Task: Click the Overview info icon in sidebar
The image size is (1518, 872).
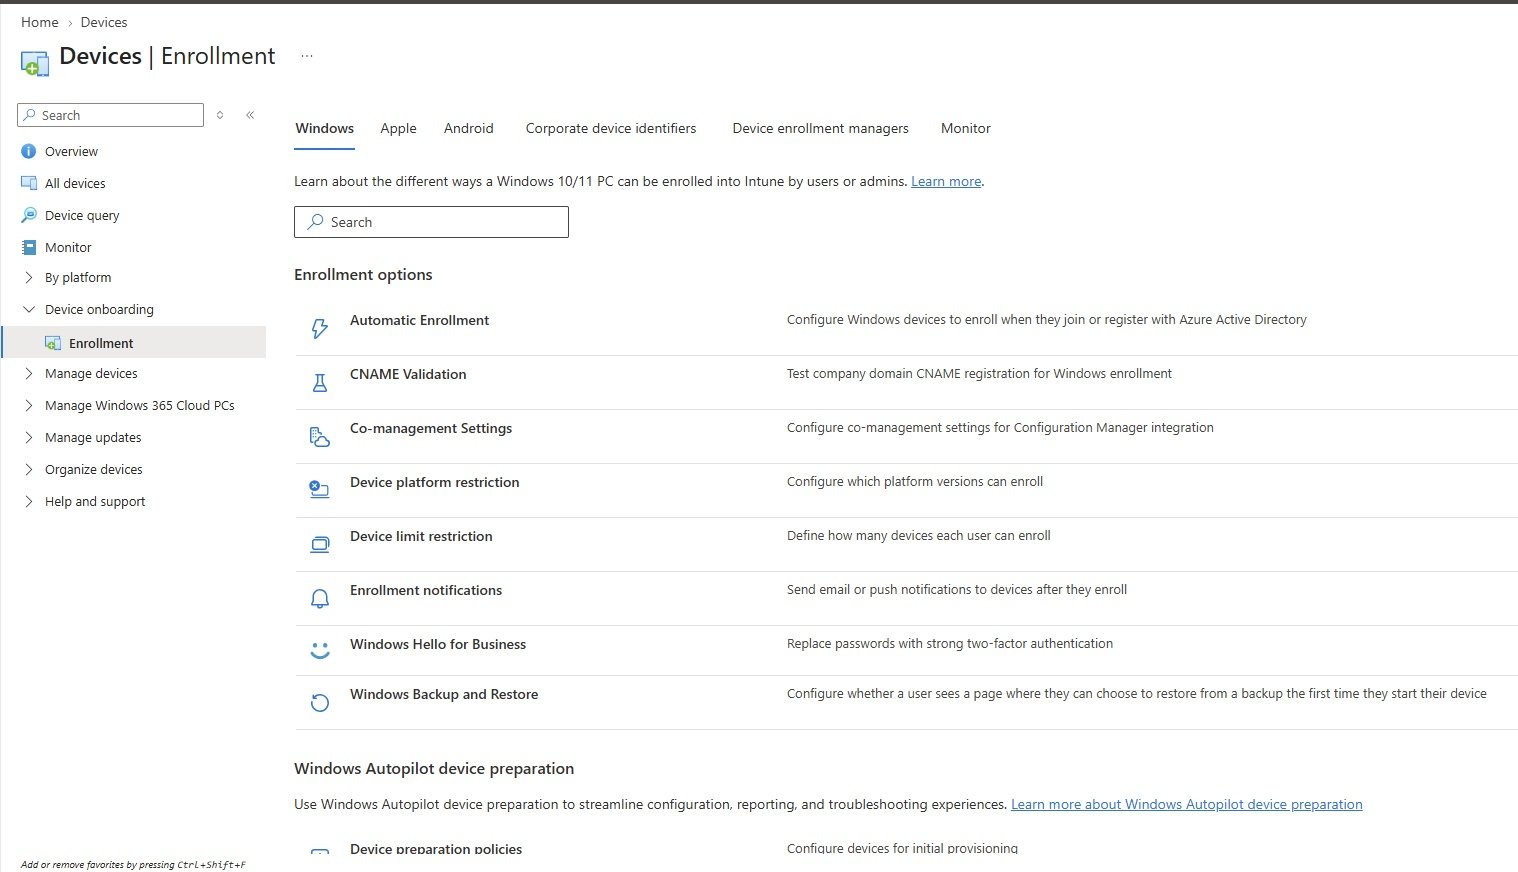Action: pos(28,152)
